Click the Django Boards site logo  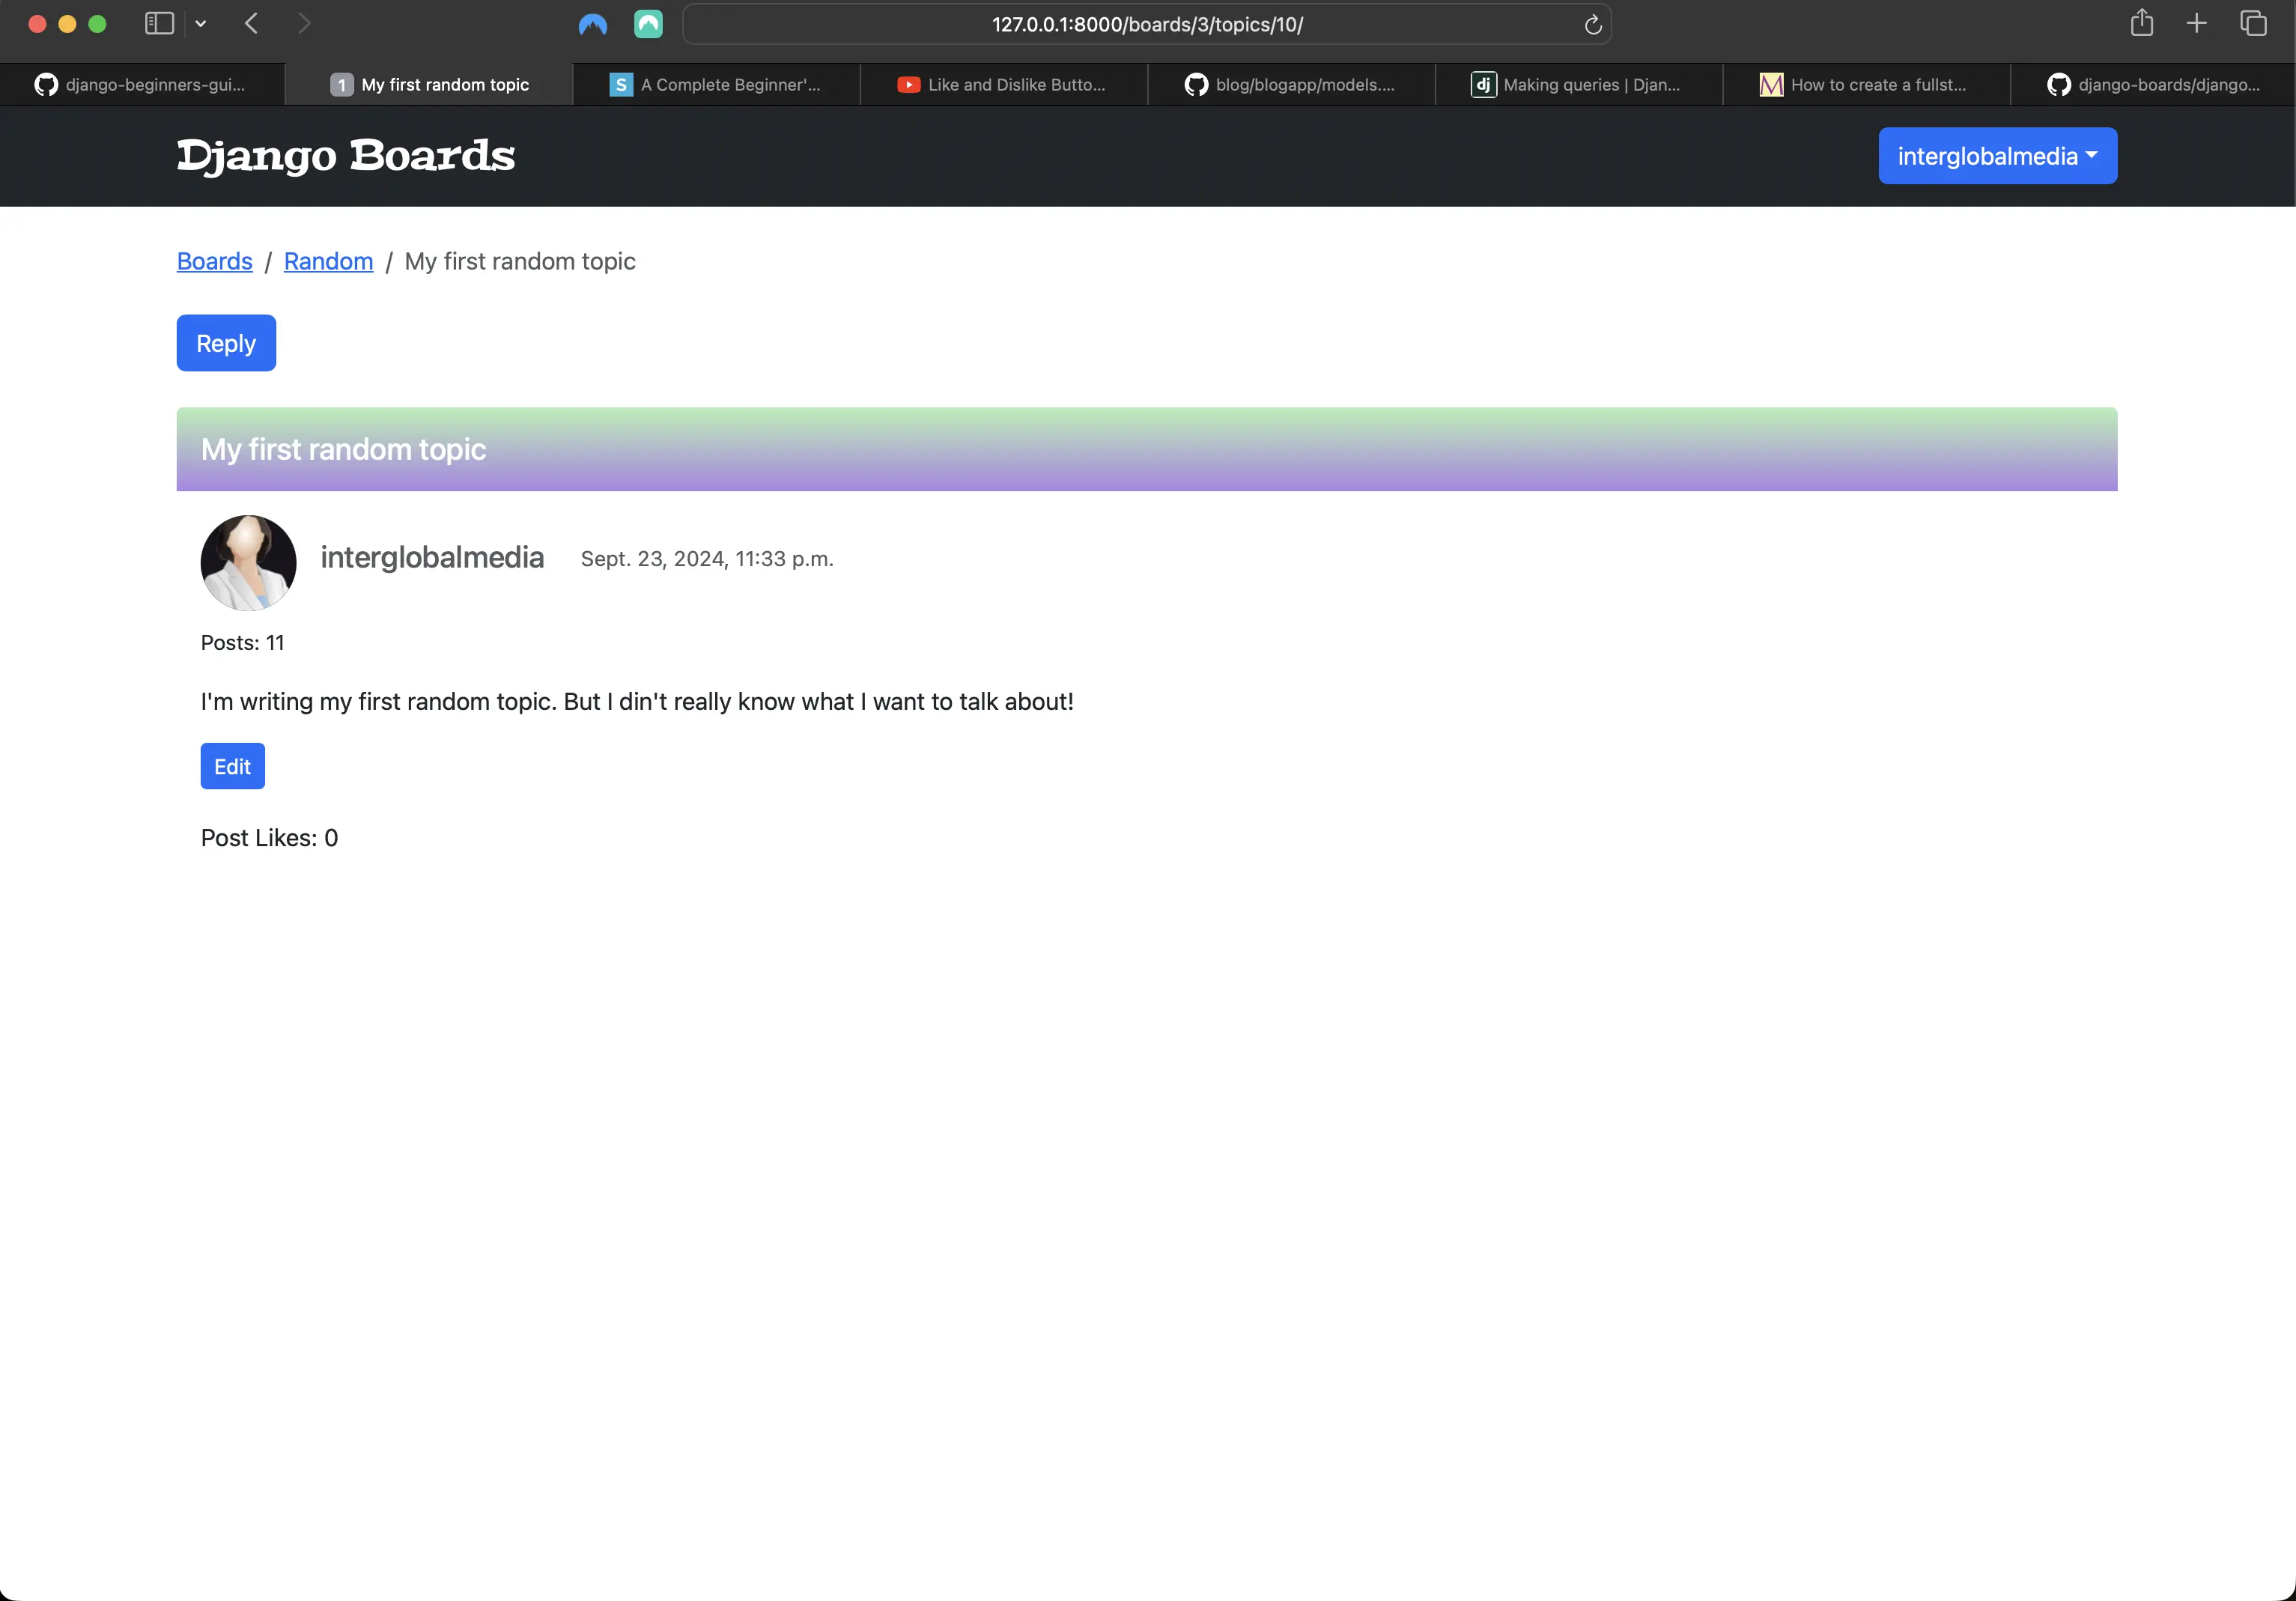[x=346, y=156]
